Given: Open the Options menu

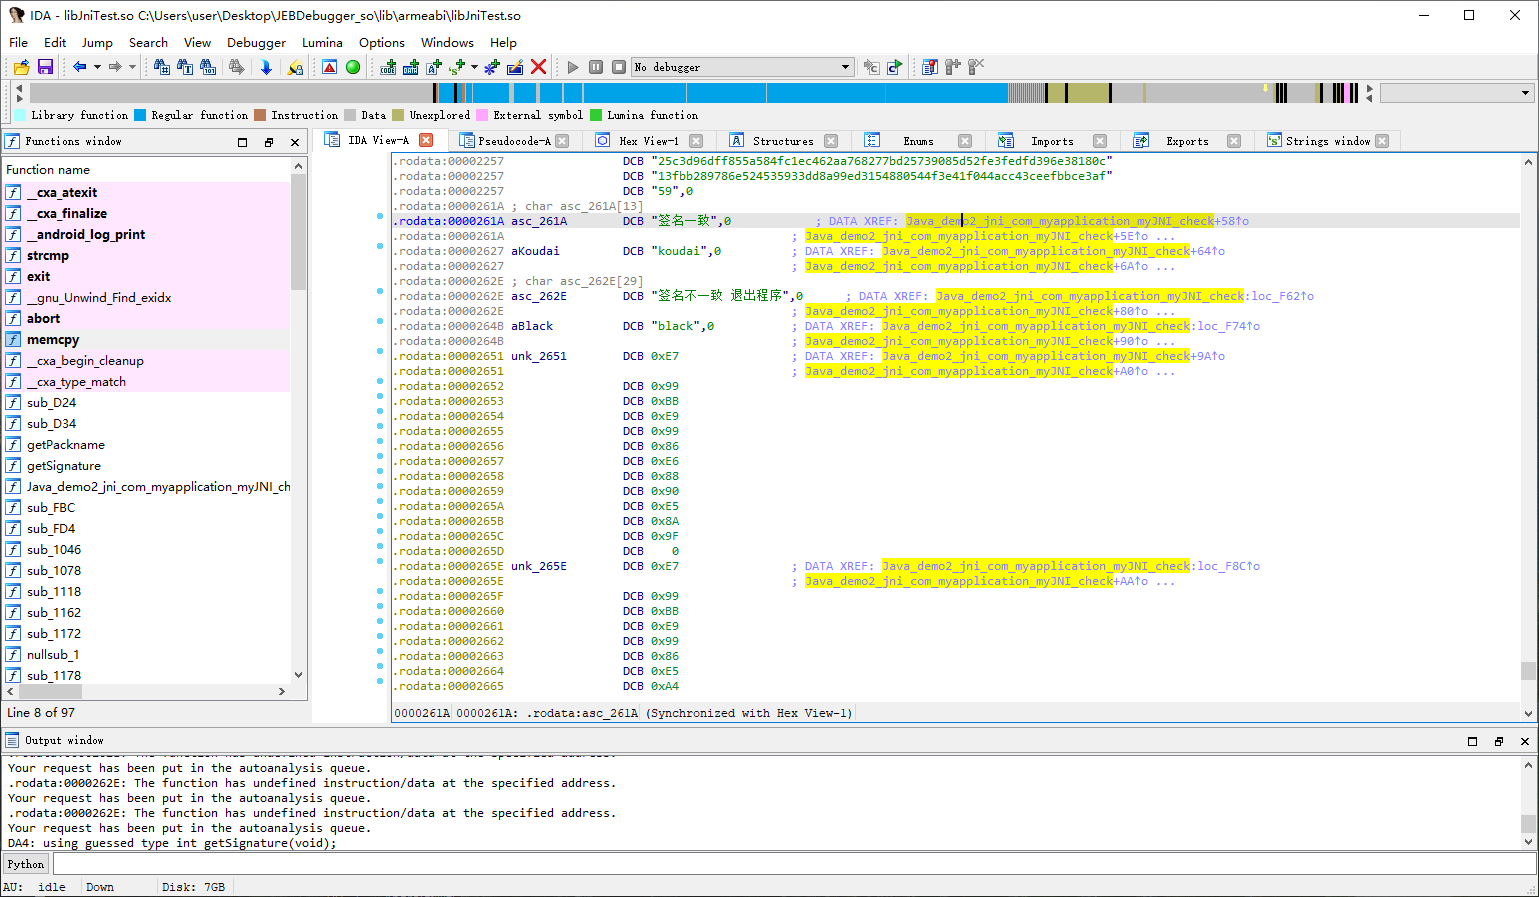Looking at the screenshot, I should point(382,43).
